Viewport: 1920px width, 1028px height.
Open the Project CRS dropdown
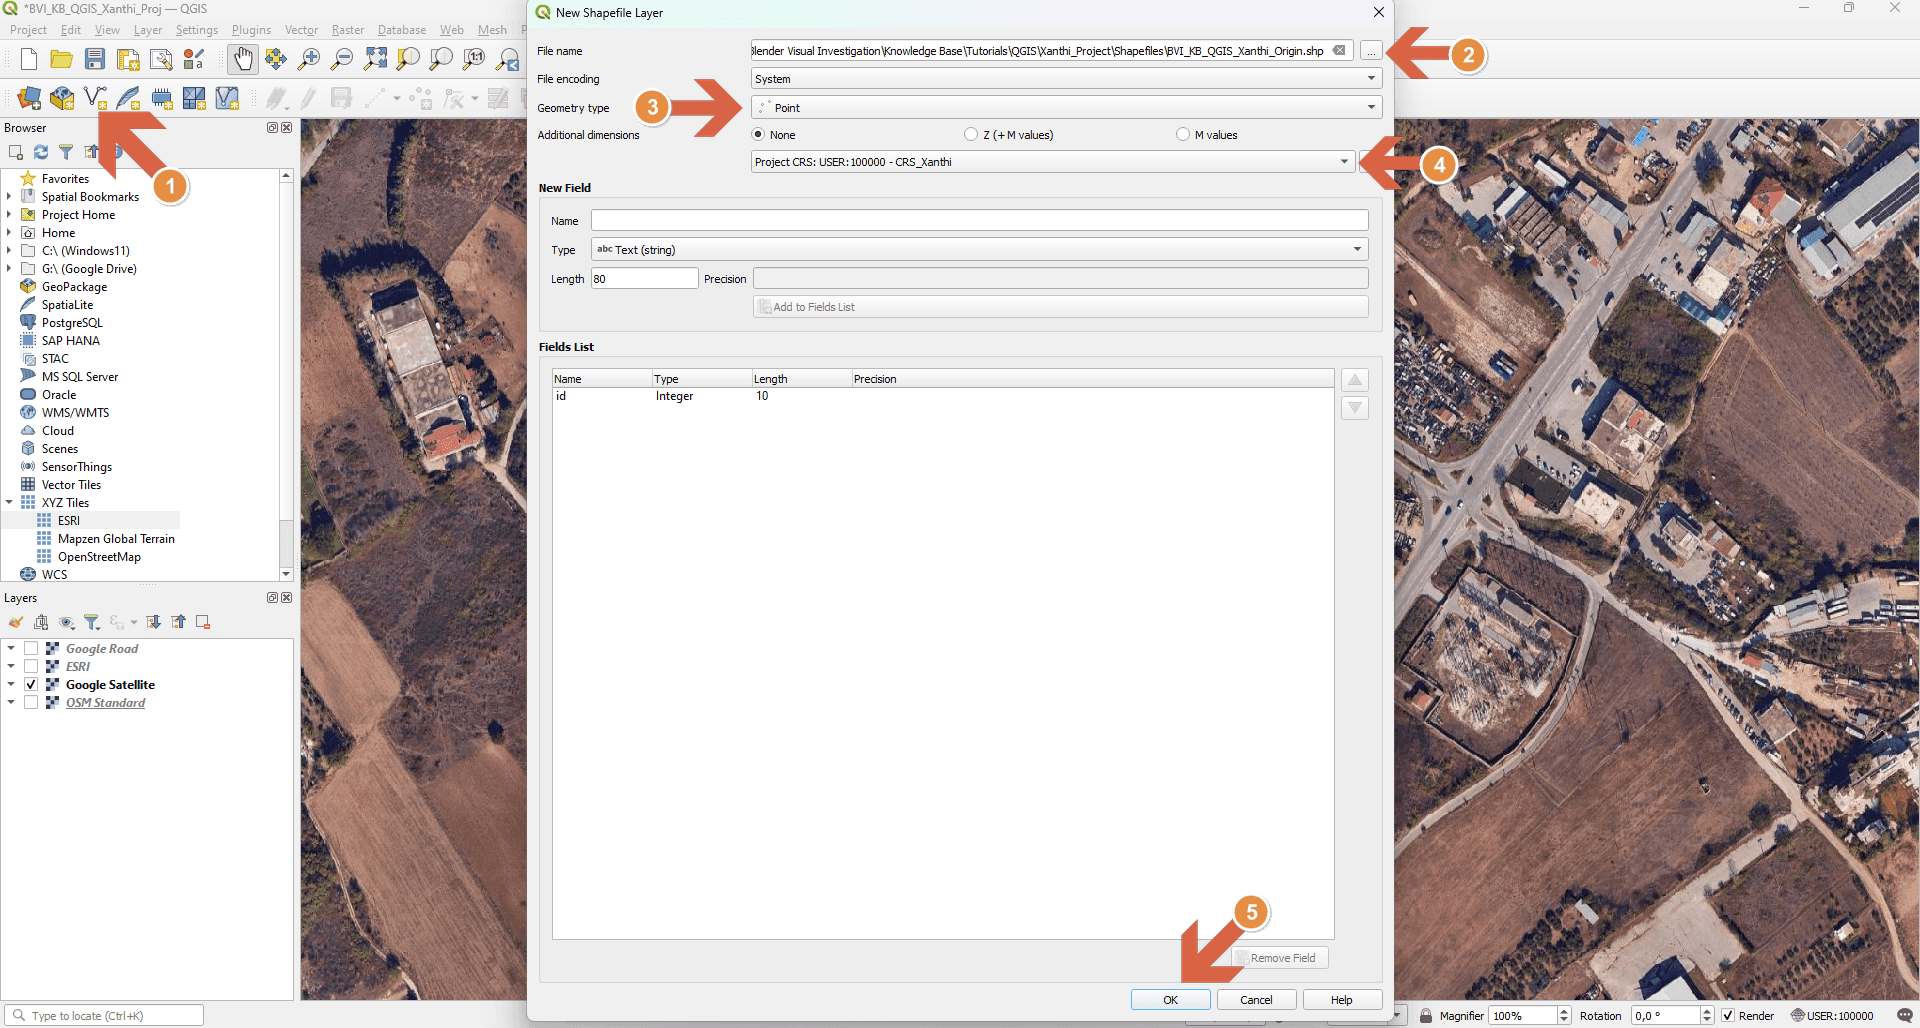pyautogui.click(x=1053, y=162)
